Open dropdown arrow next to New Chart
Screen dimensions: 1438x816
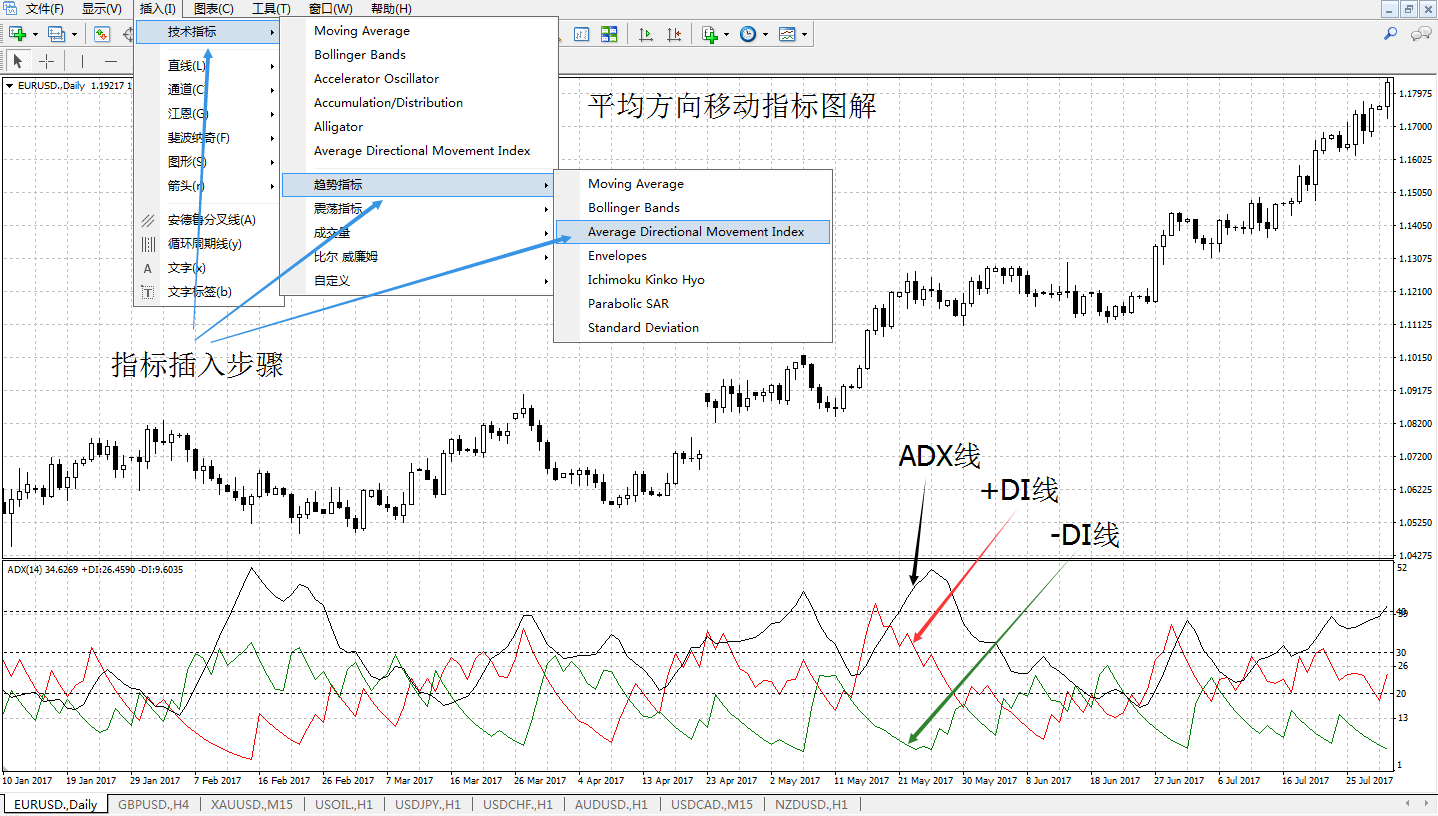coord(34,34)
